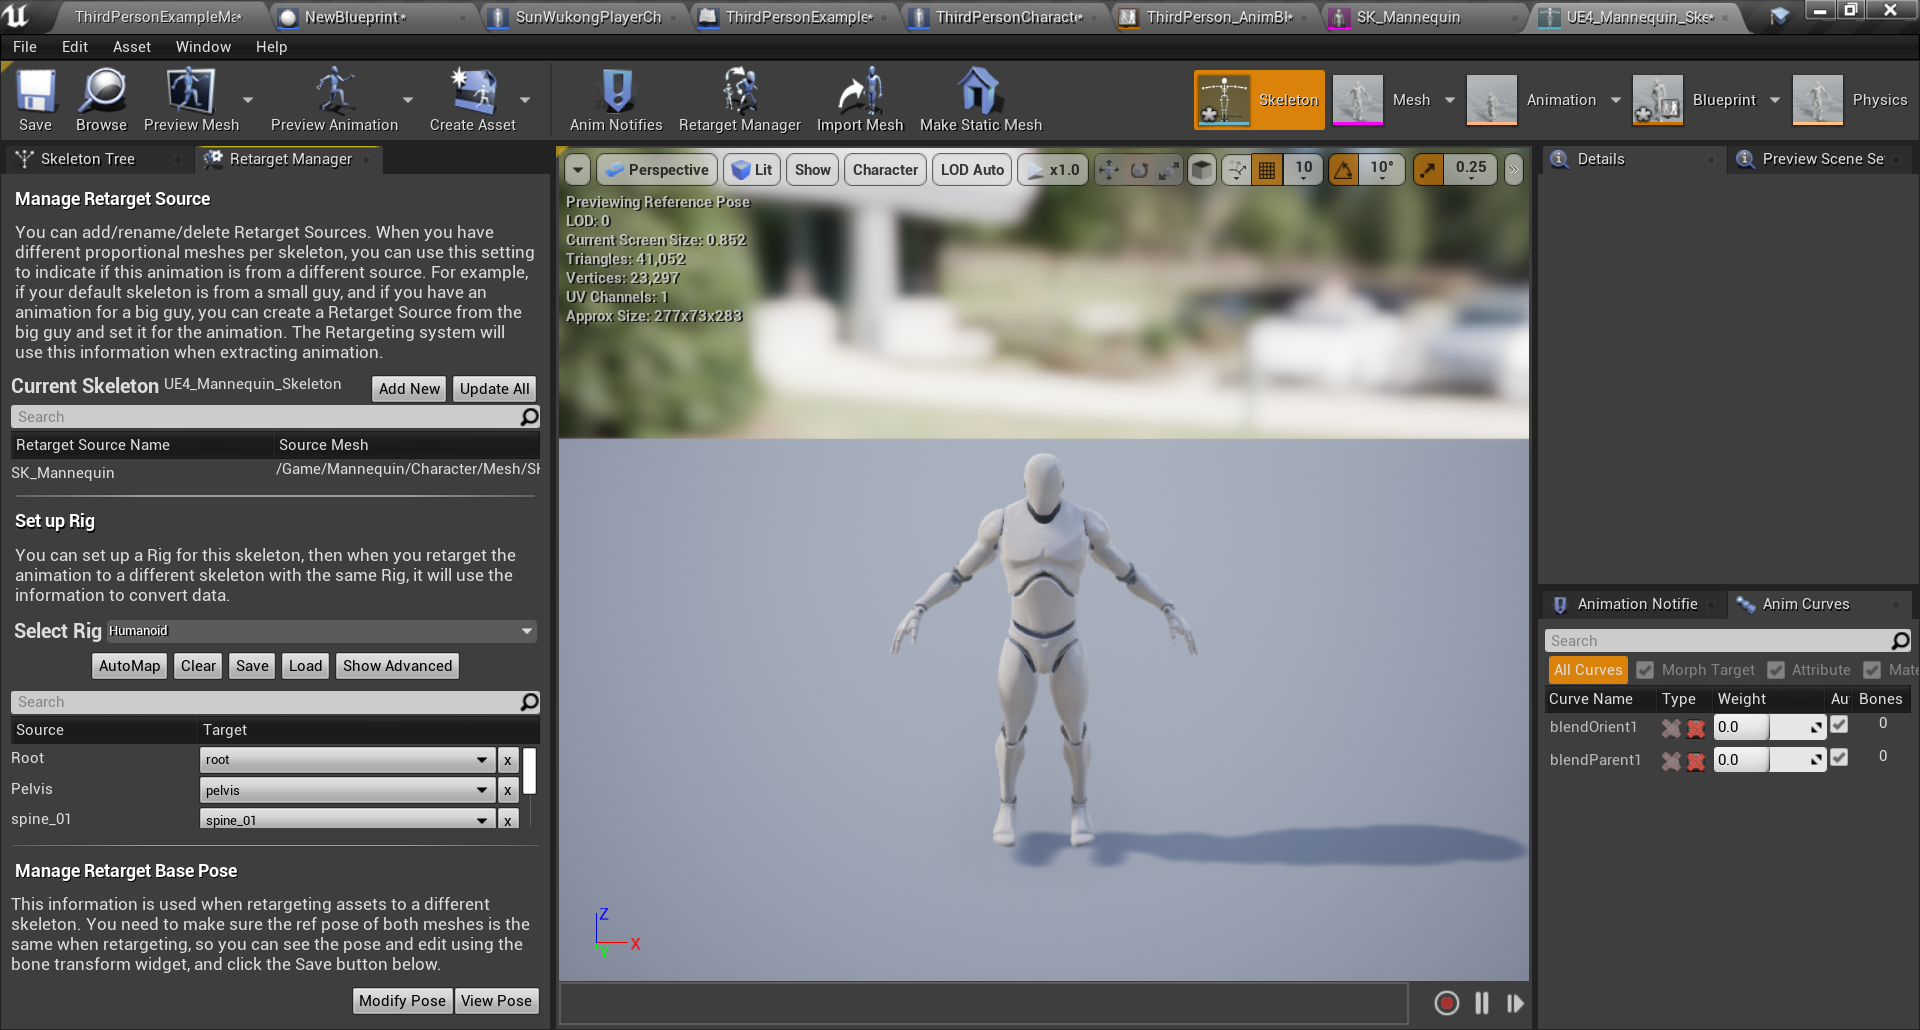1920x1030 pixels.
Task: Click the Preview Mesh toolbar icon
Action: [191, 100]
